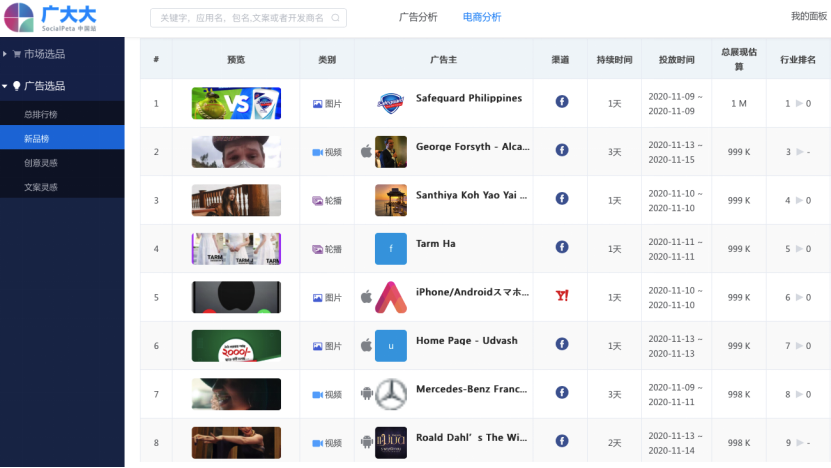Open Safeguard VS ad preview thumbnail
Screen dimensions: 831x468
pyautogui.click(x=236, y=103)
